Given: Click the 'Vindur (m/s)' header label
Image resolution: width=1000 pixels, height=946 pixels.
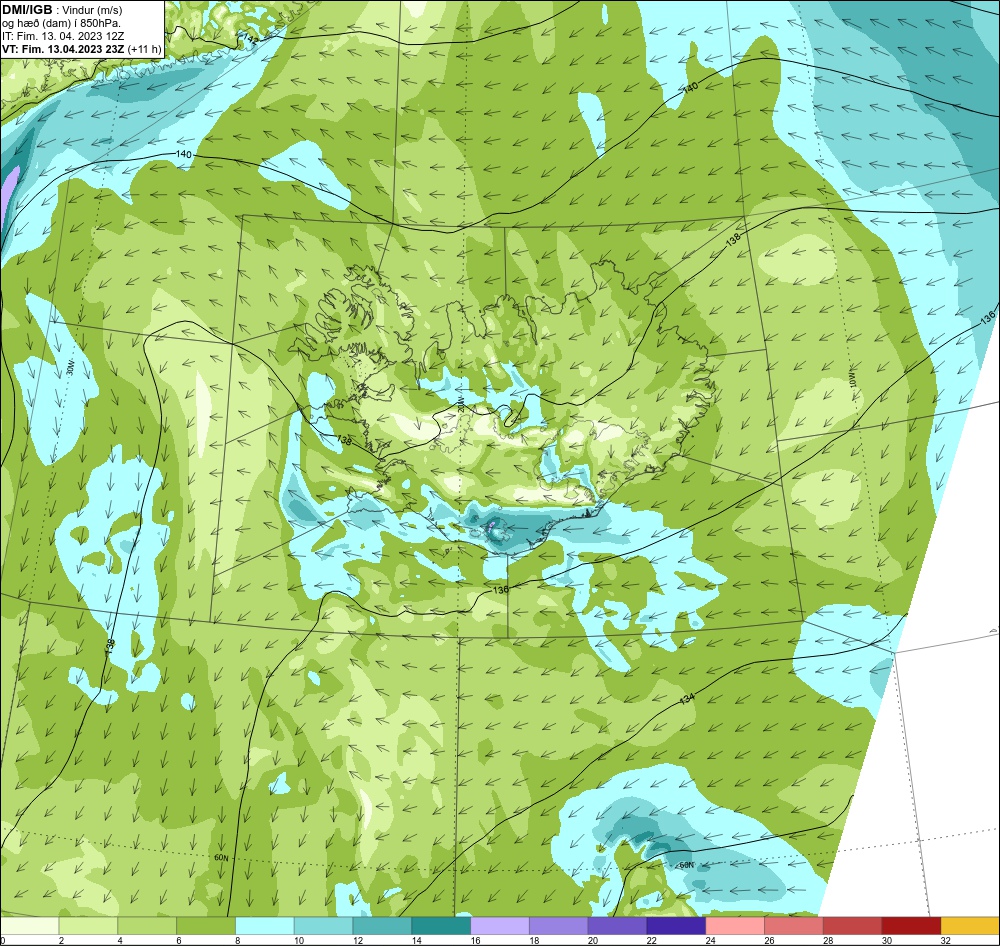Looking at the screenshot, I should [93, 10].
